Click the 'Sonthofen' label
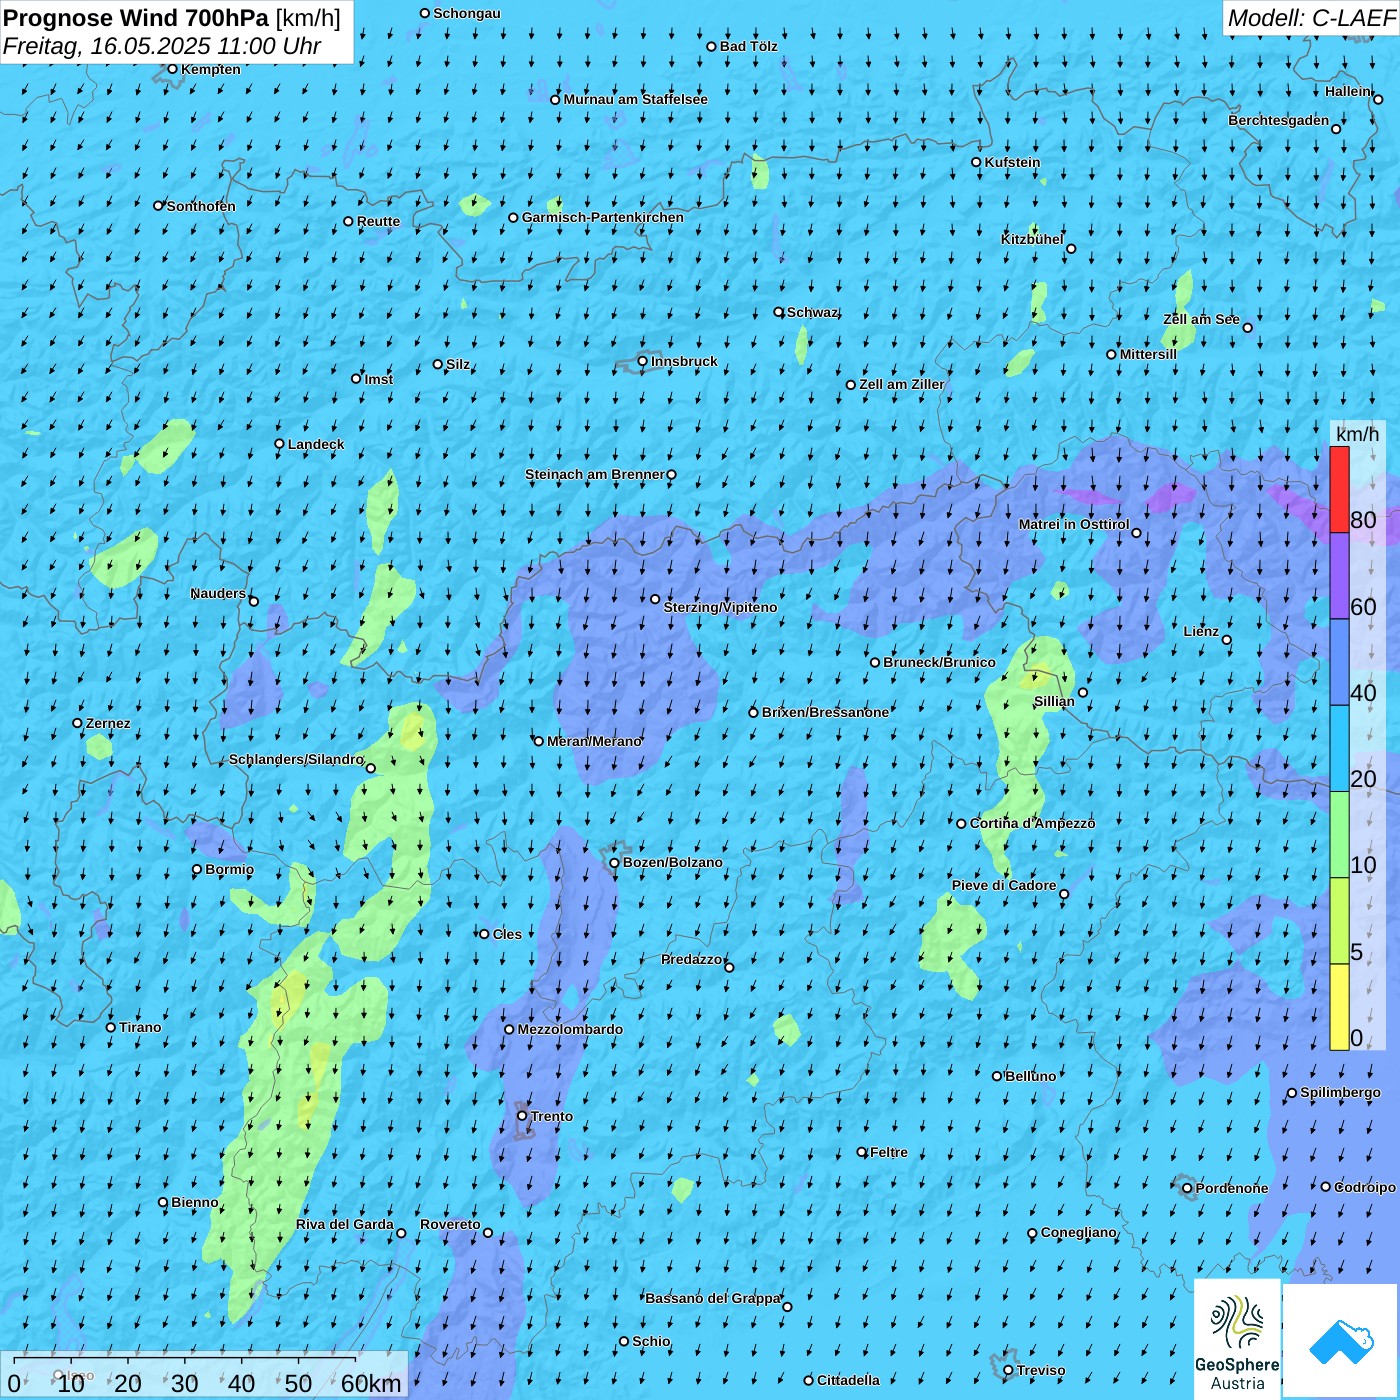Viewport: 1400px width, 1400px height. point(201,206)
